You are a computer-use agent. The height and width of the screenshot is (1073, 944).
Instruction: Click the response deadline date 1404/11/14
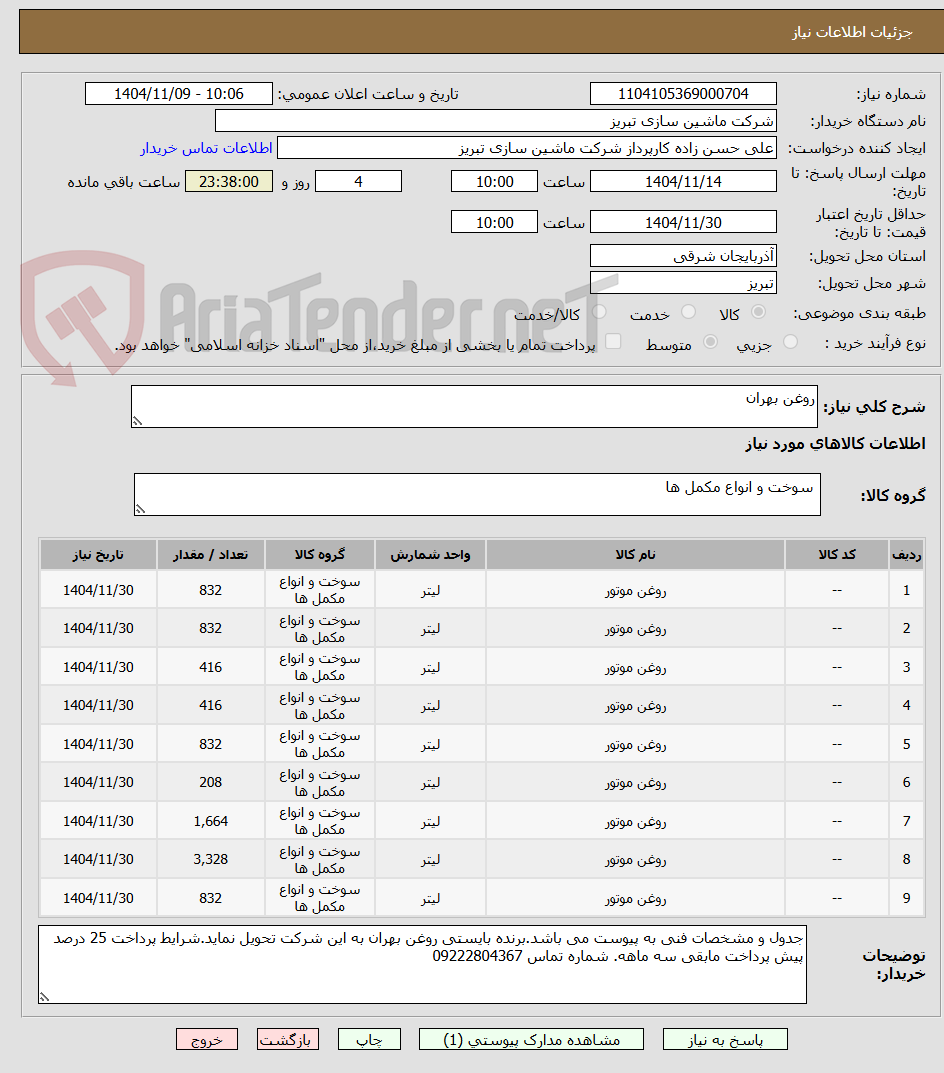[x=683, y=181]
